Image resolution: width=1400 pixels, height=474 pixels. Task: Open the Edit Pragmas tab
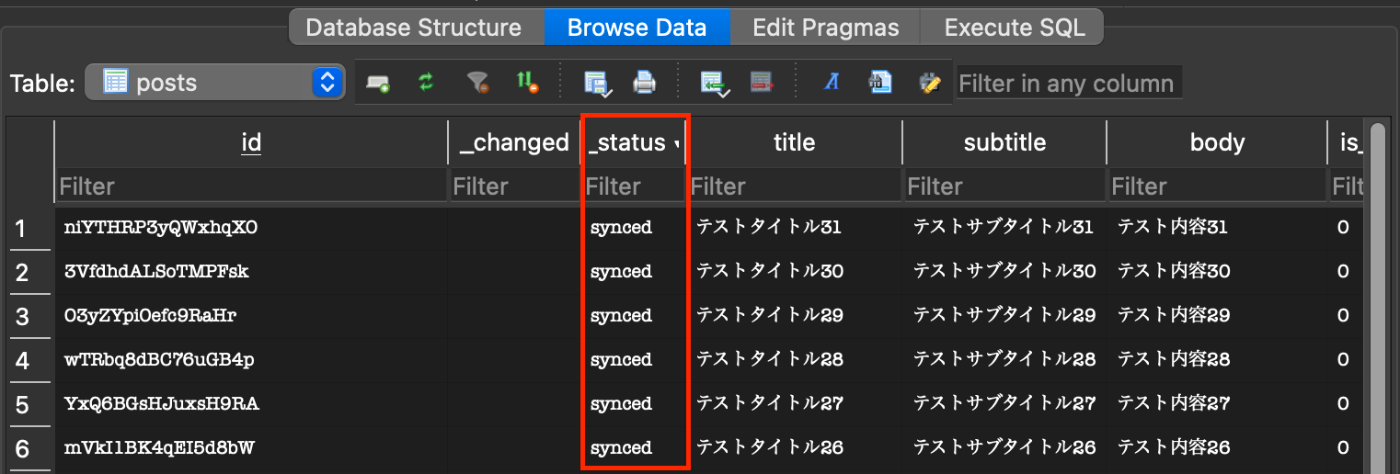(825, 27)
